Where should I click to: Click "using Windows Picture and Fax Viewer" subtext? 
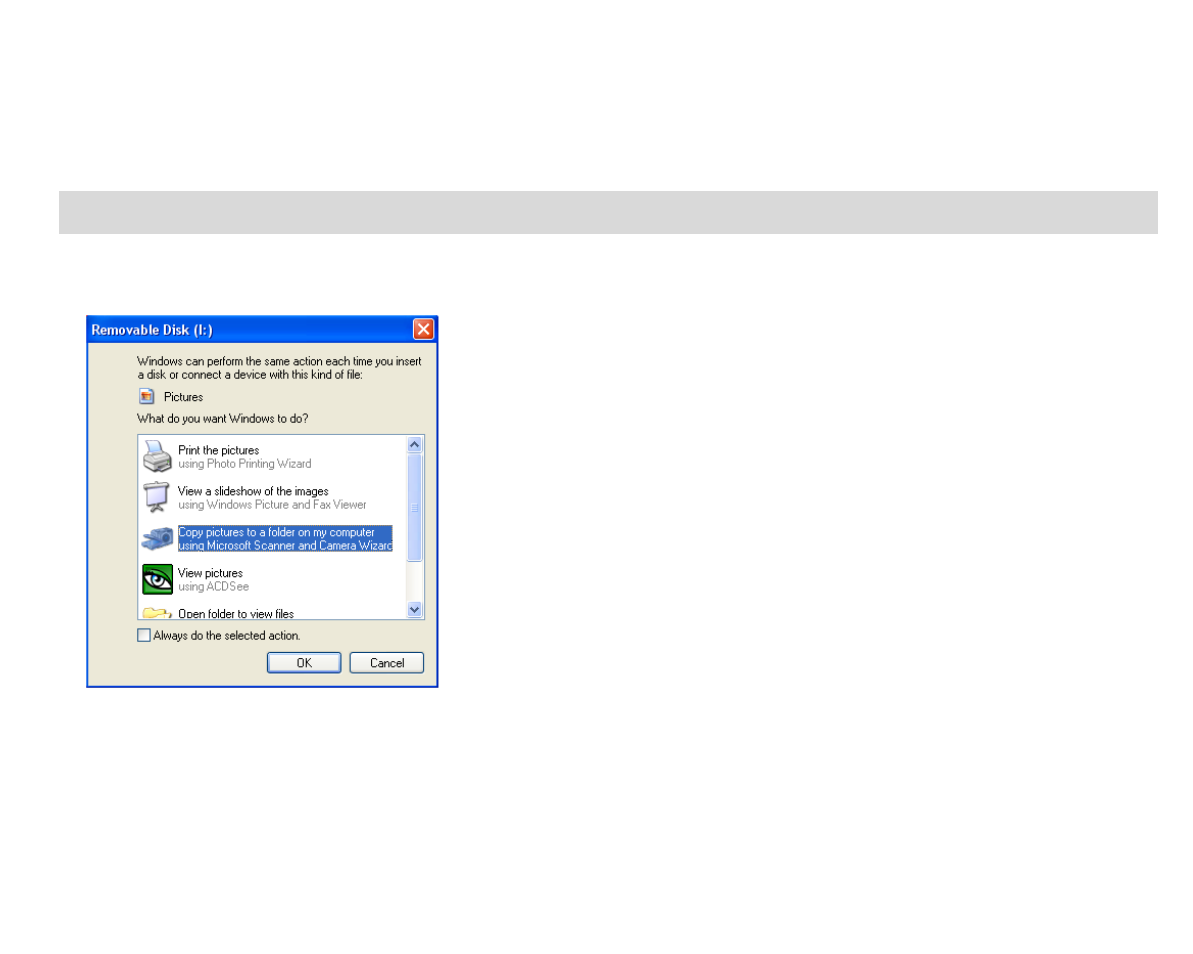[272, 505]
